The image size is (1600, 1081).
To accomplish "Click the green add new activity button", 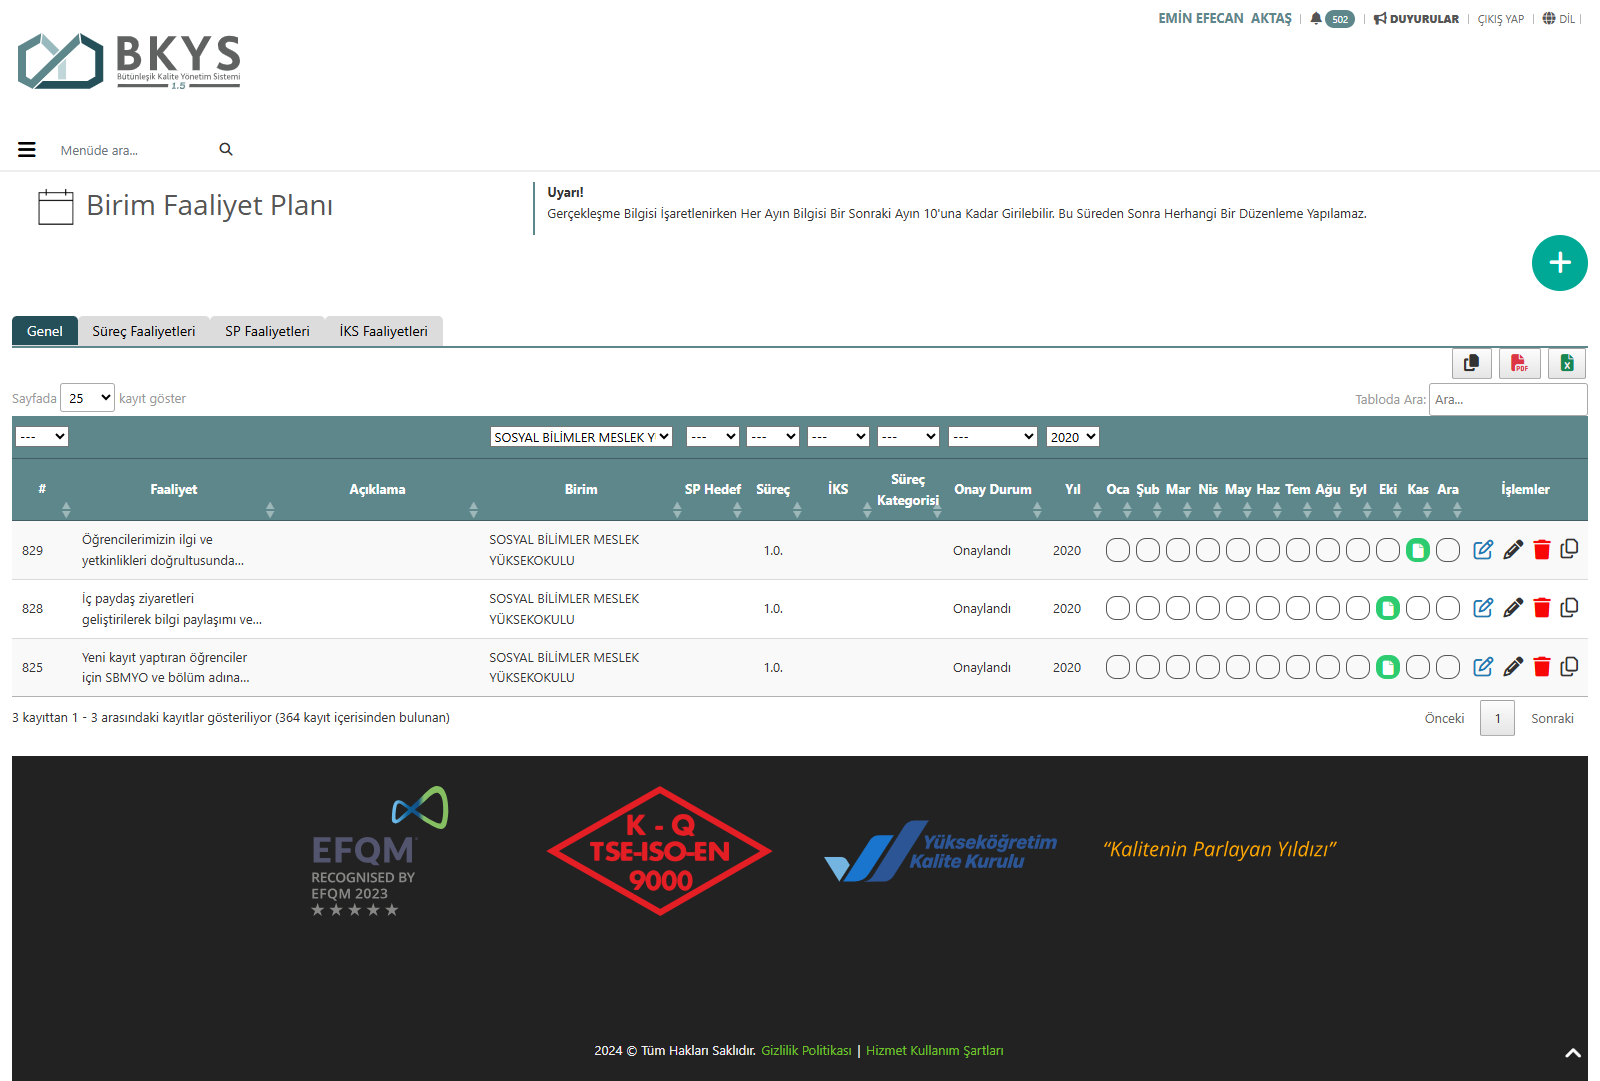I will (1559, 263).
